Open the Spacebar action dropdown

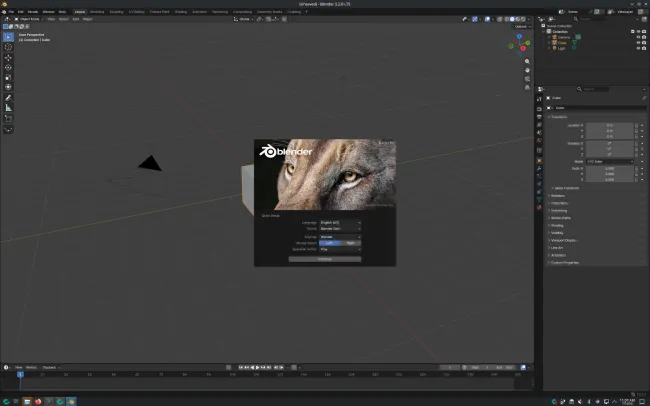coord(340,249)
